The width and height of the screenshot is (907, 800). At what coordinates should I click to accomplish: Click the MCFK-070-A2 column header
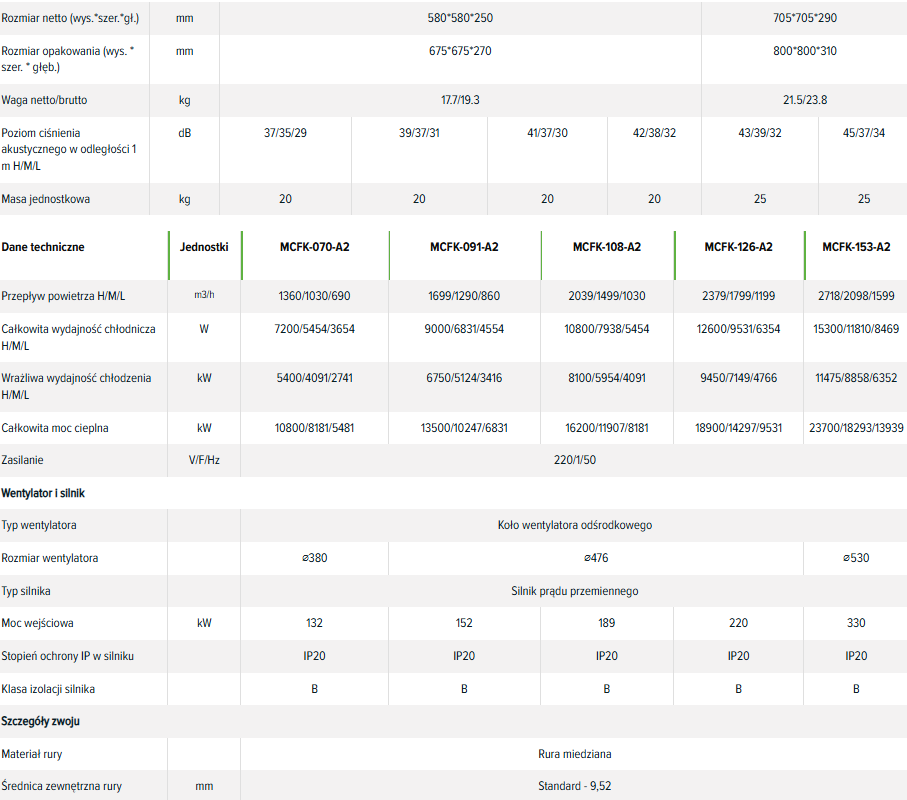314,247
